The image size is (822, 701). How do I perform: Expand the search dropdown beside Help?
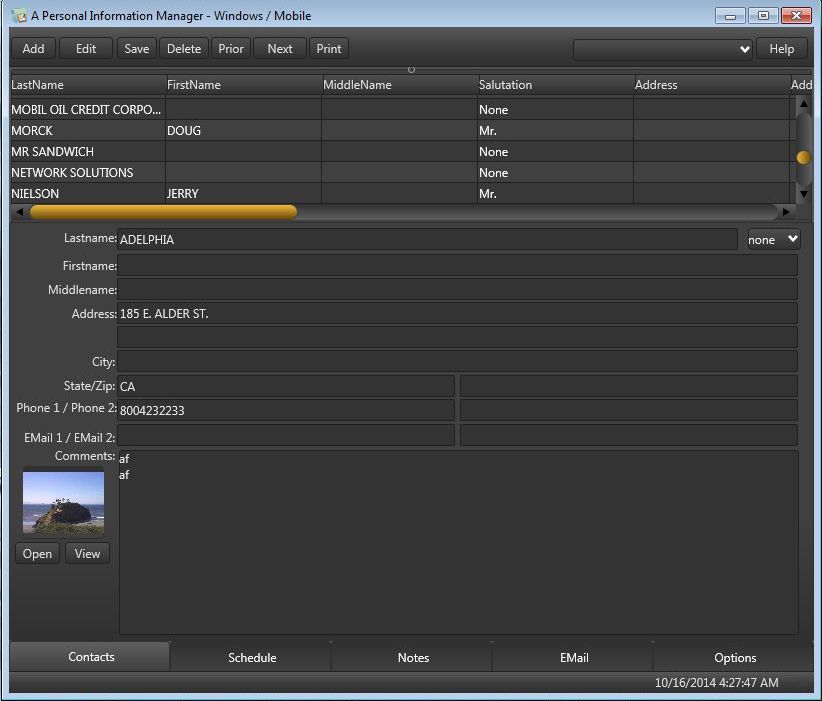point(743,49)
